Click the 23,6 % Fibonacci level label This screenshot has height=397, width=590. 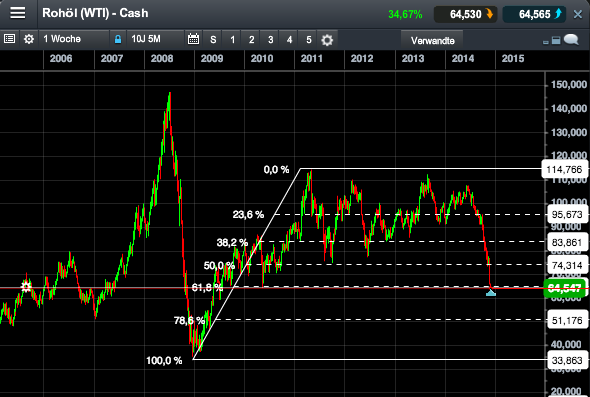click(248, 215)
